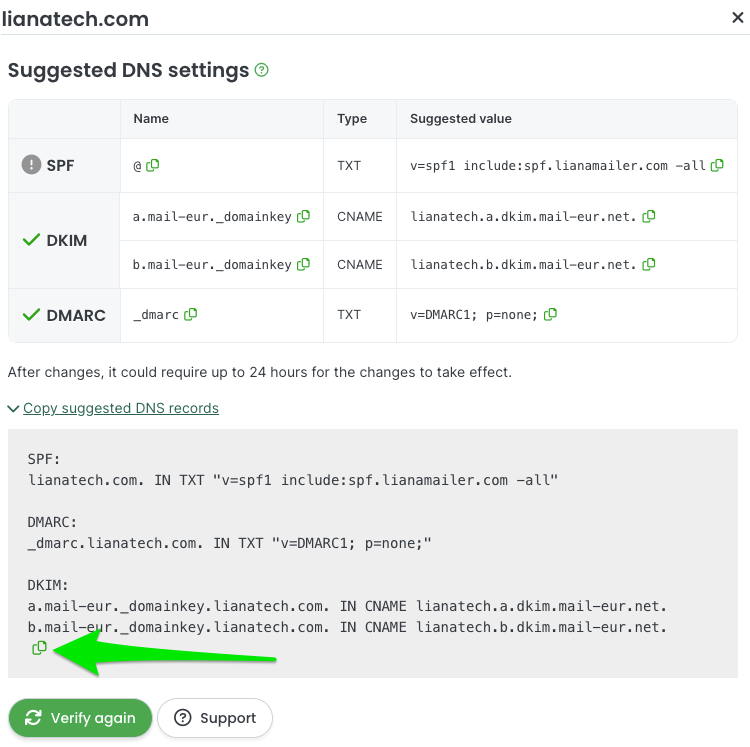Select the _dmarc name text

[x=156, y=315]
